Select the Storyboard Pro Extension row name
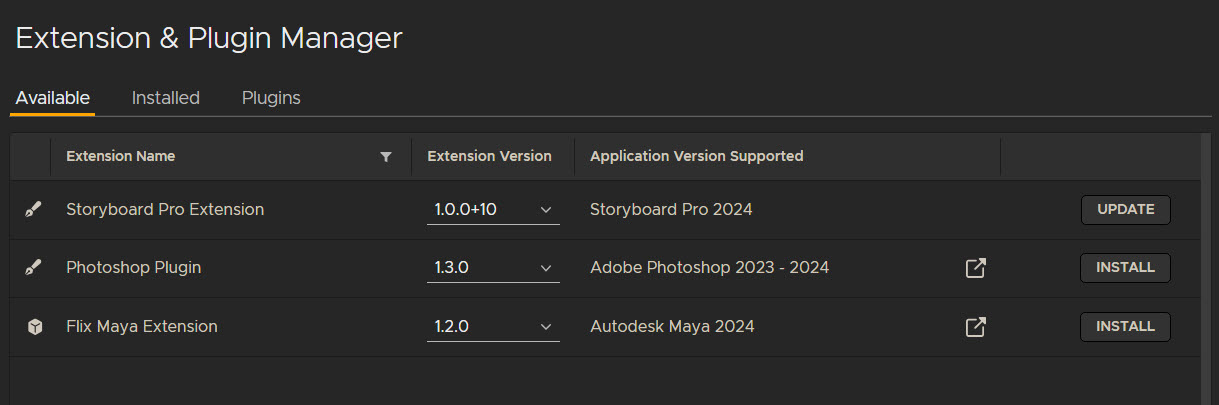The height and width of the screenshot is (405, 1219). tap(165, 210)
